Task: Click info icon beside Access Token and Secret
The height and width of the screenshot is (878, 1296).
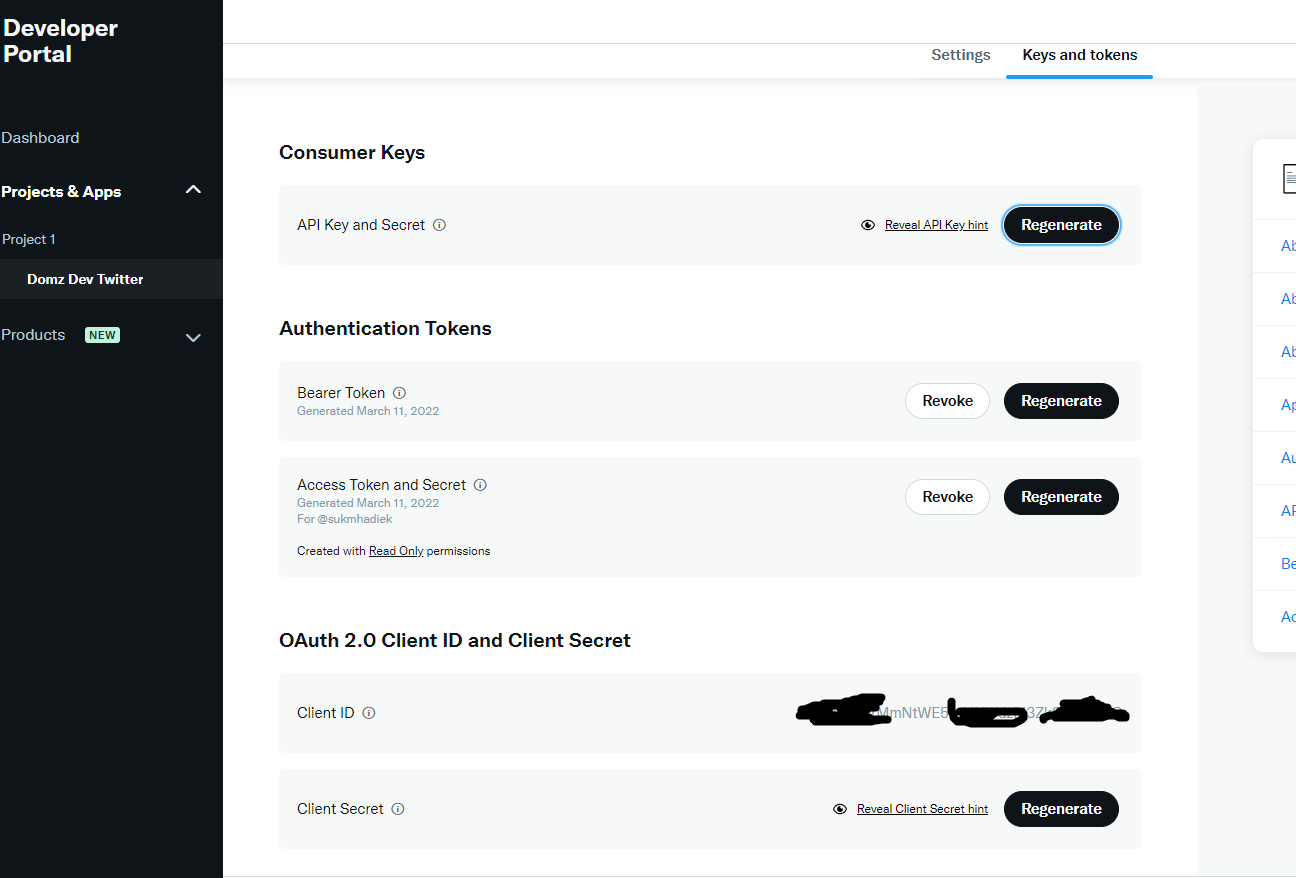Action: pos(480,485)
